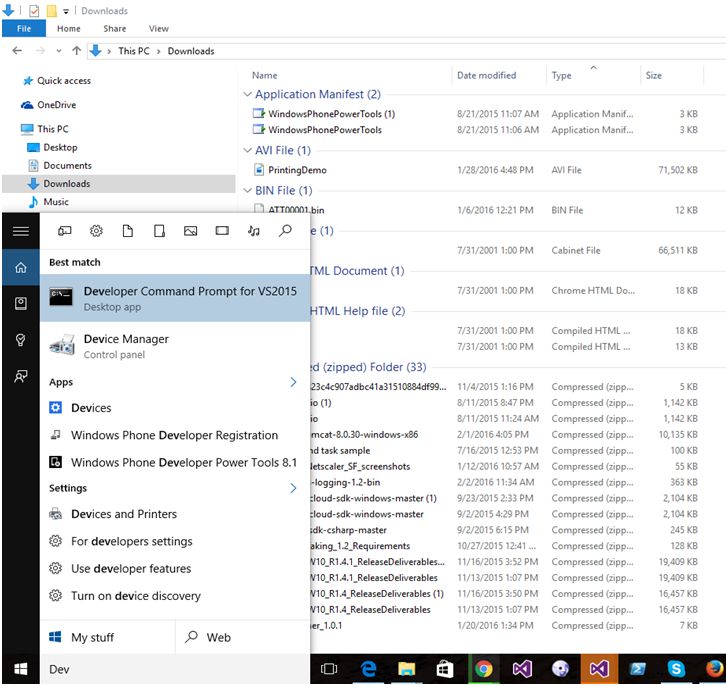
Task: Expand the Settings results chevron
Action: [x=294, y=488]
